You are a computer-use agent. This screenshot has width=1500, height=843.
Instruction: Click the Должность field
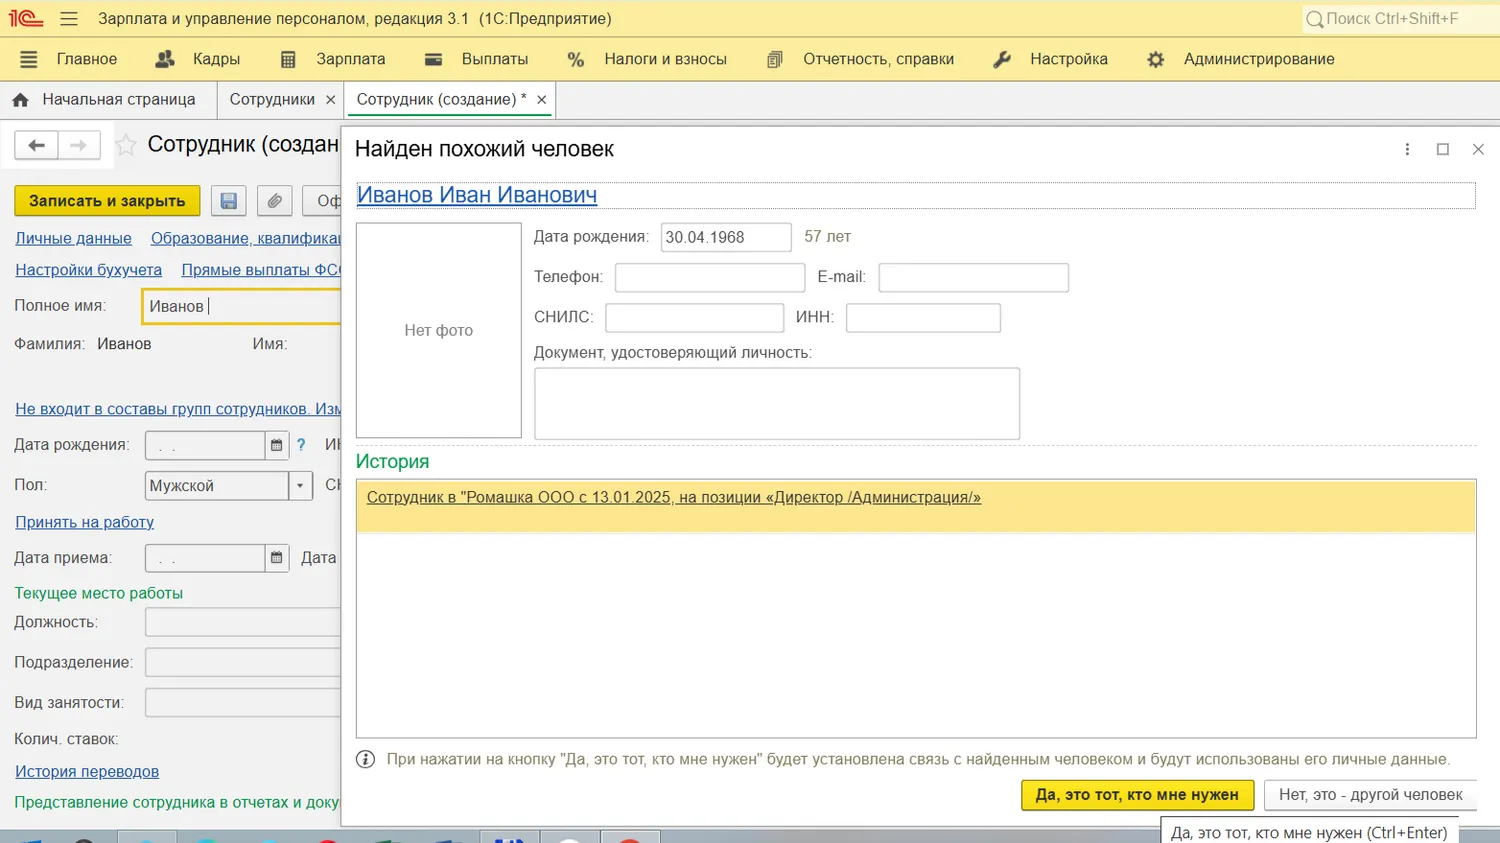(243, 622)
